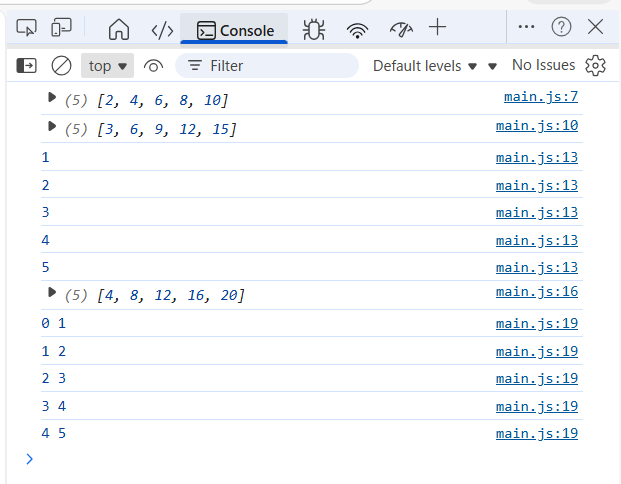Click the plus icon for more tools
This screenshot has width=621, height=484.
tap(437, 28)
